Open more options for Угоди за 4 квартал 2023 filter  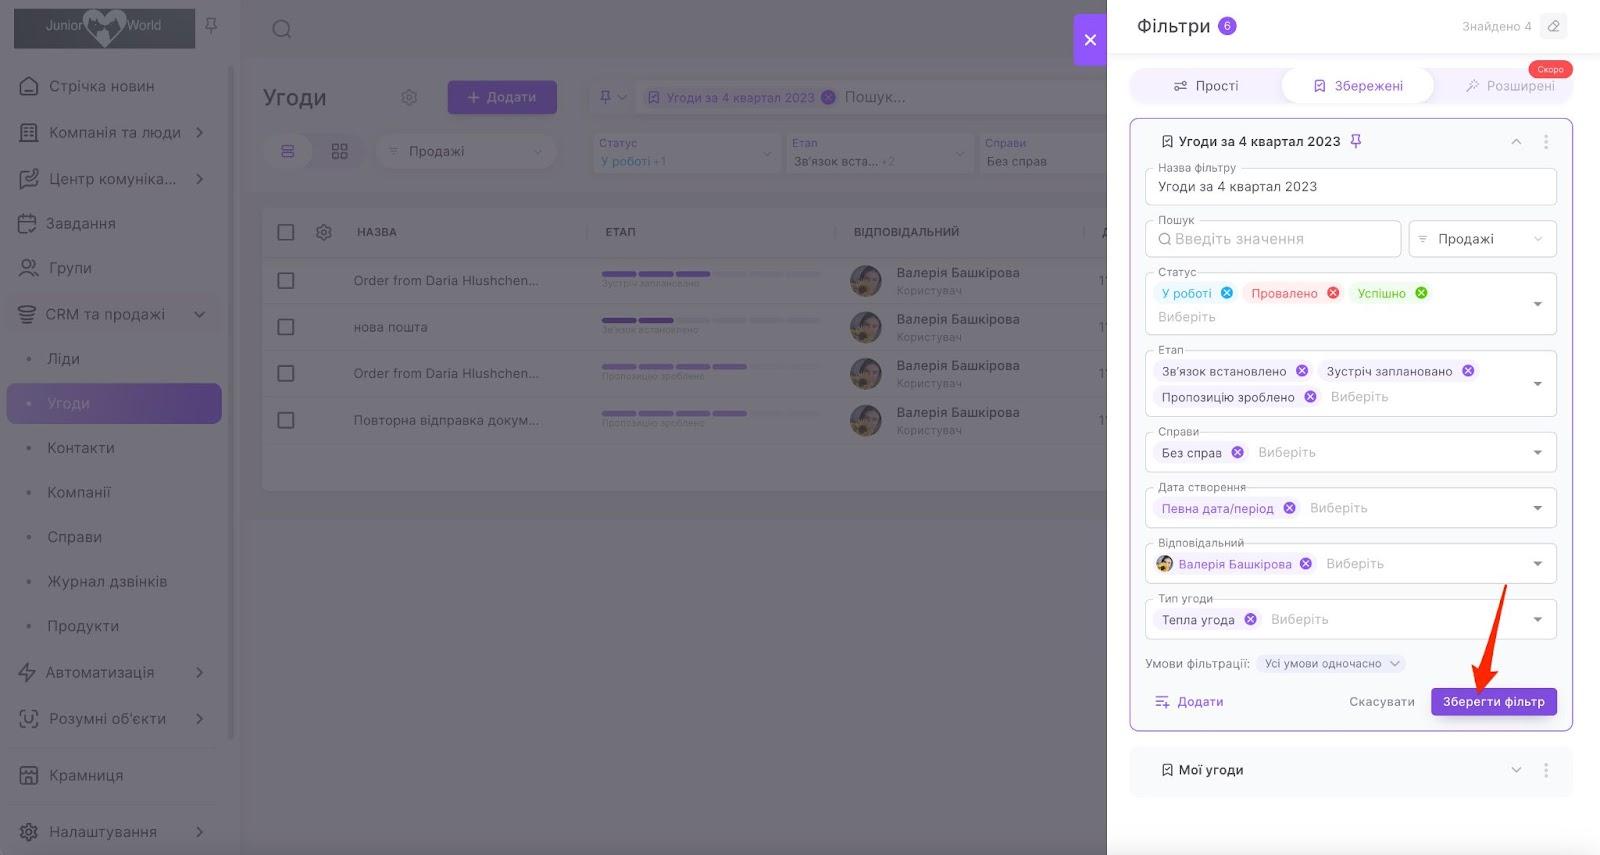pyautogui.click(x=1546, y=142)
